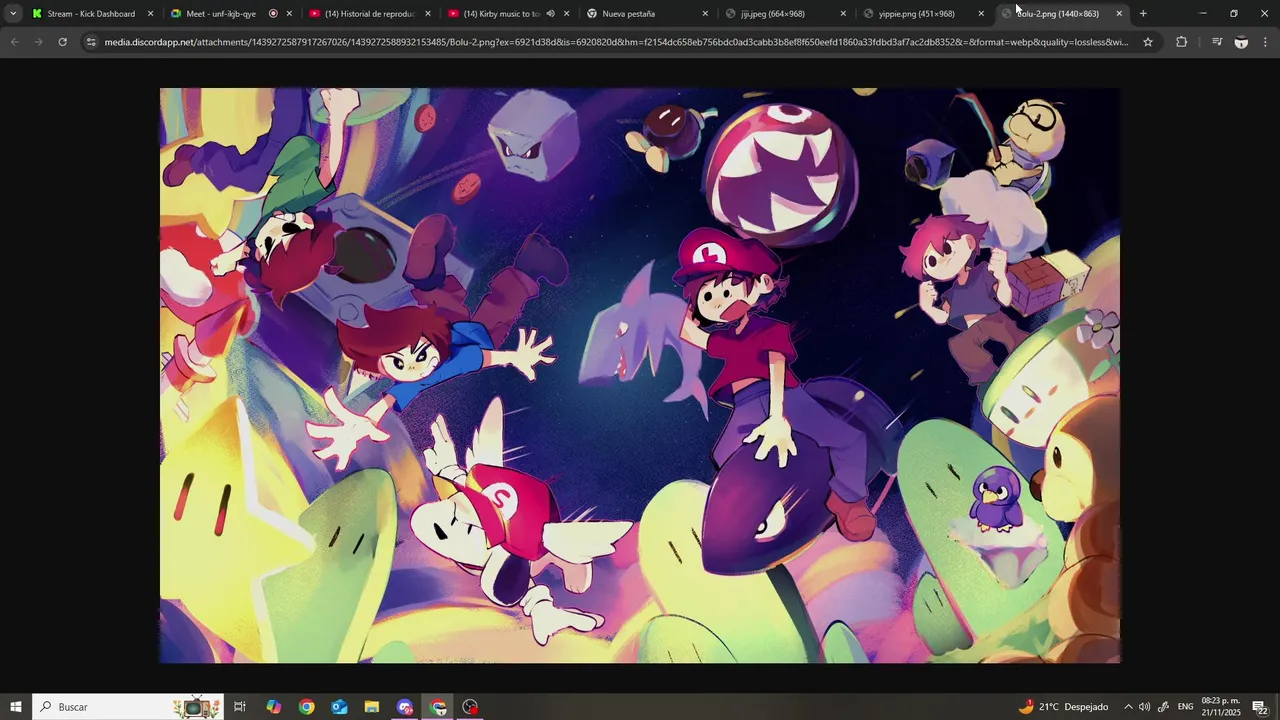Expand the tab search dropdown
The height and width of the screenshot is (720, 1280).
tap(13, 13)
